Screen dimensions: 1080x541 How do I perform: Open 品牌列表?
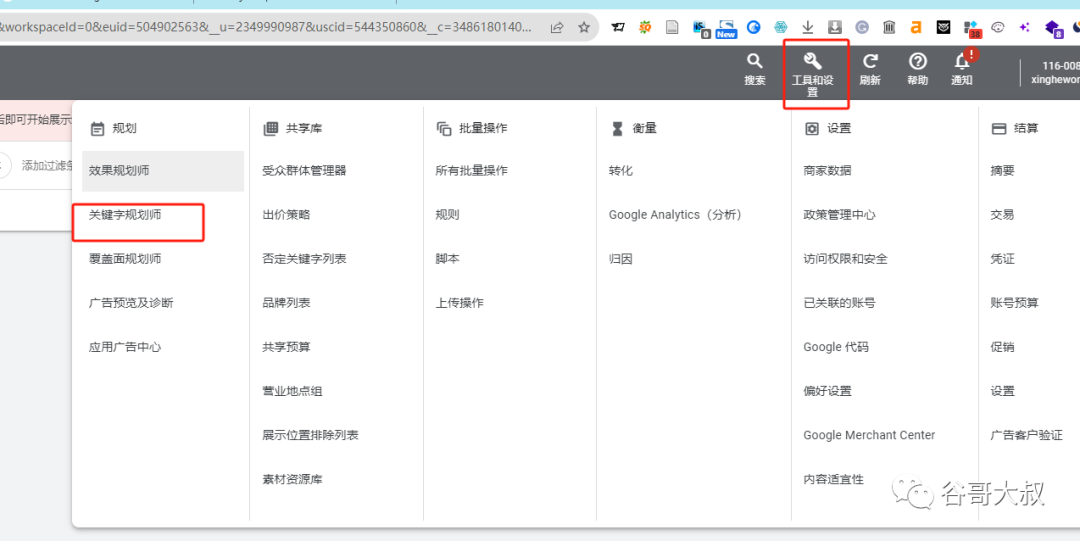coord(287,303)
